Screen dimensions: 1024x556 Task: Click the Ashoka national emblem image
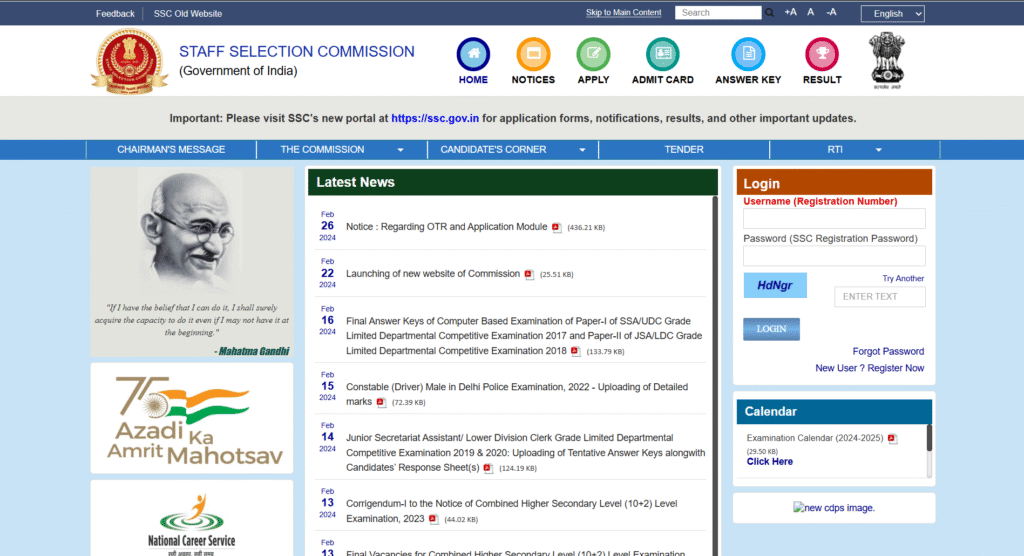click(x=886, y=60)
